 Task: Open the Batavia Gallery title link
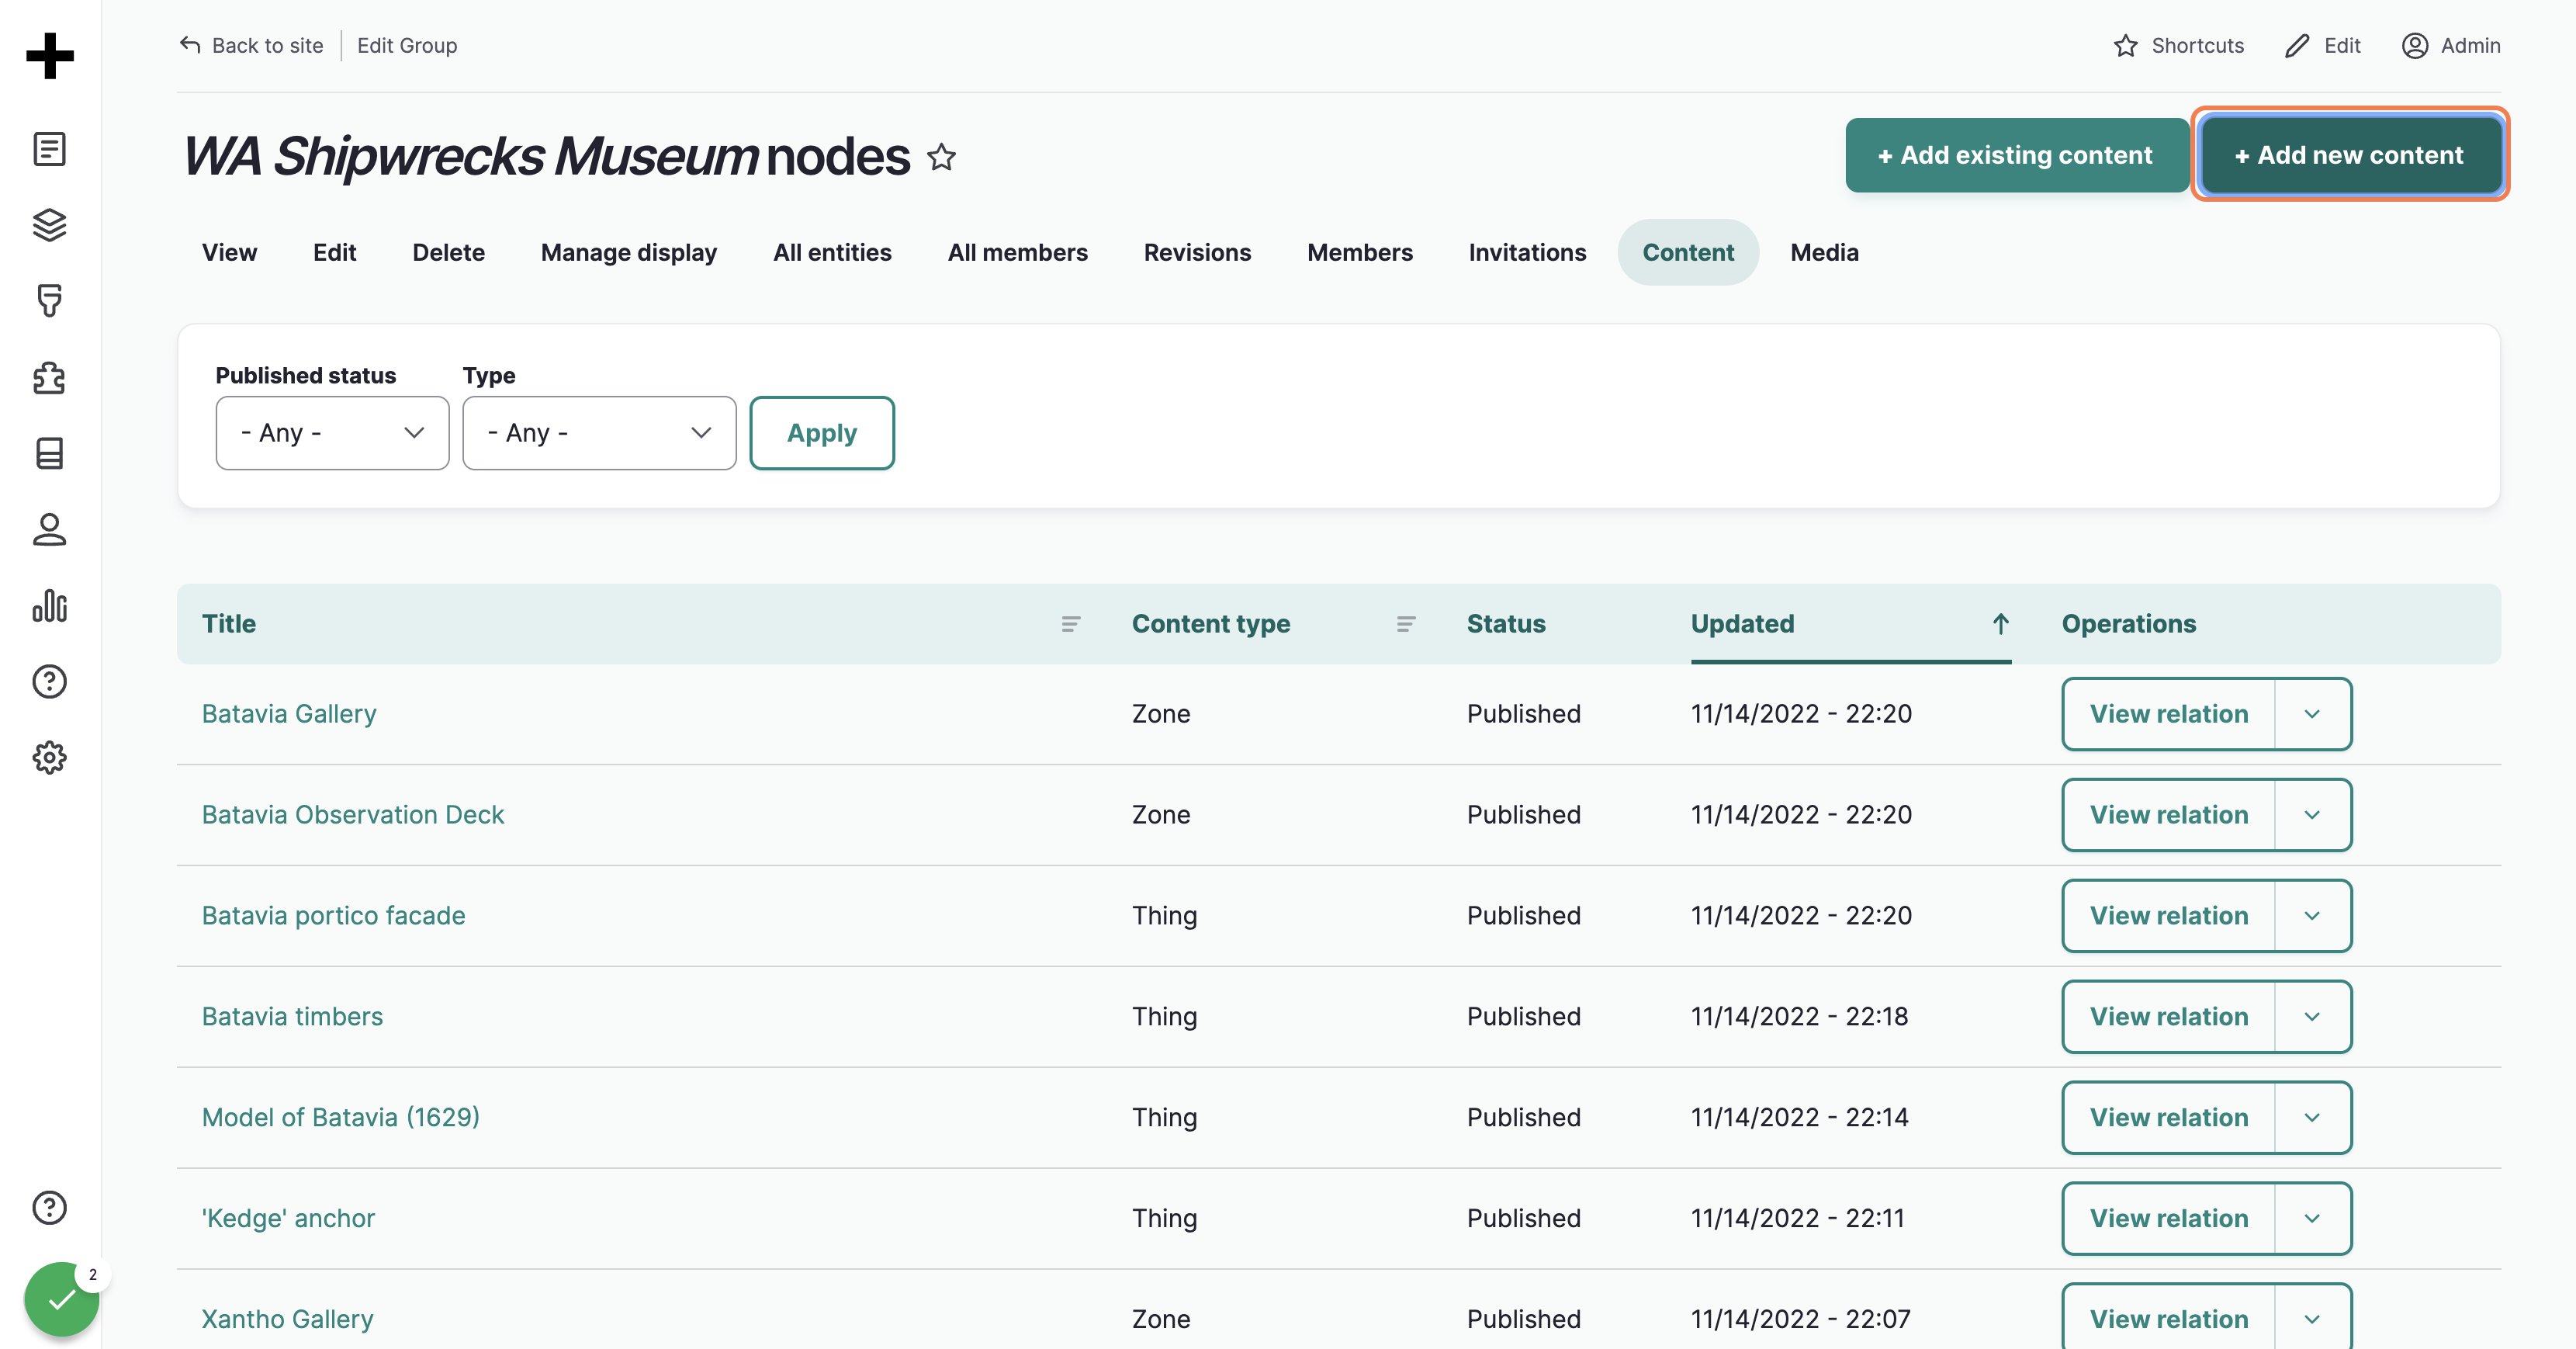click(289, 714)
